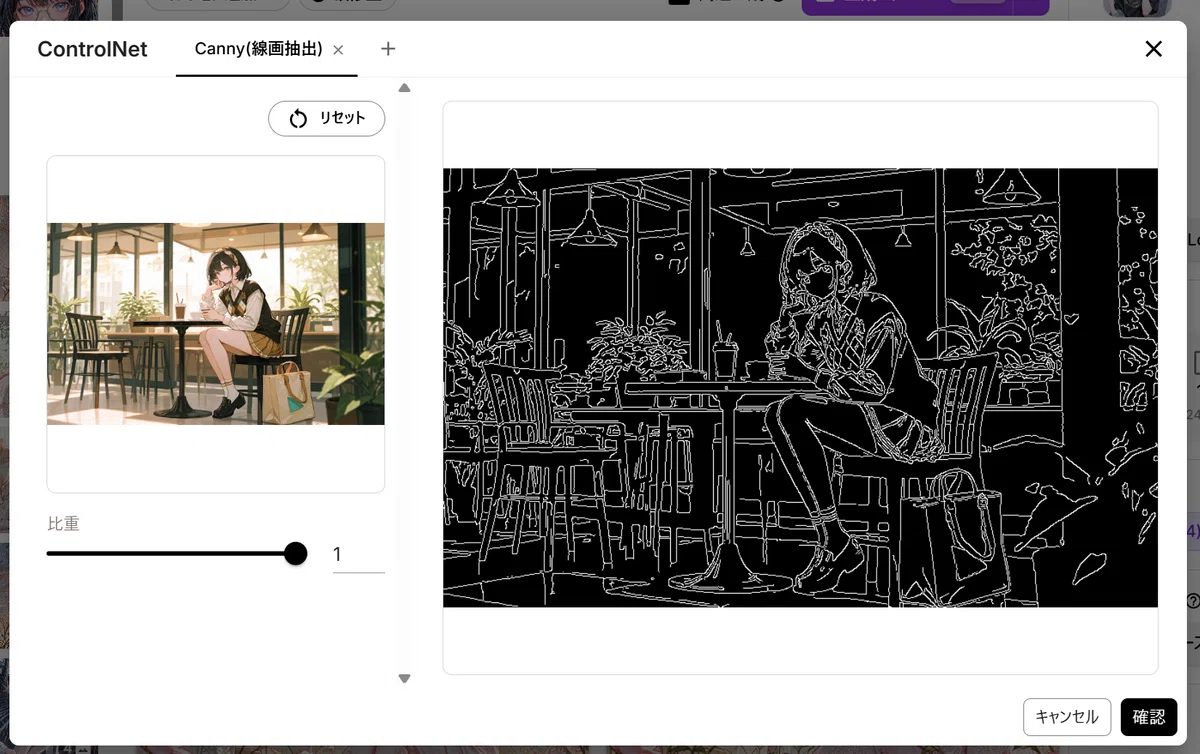
Task: Close the ControlNet dialog with the X
Action: [x=1153, y=49]
